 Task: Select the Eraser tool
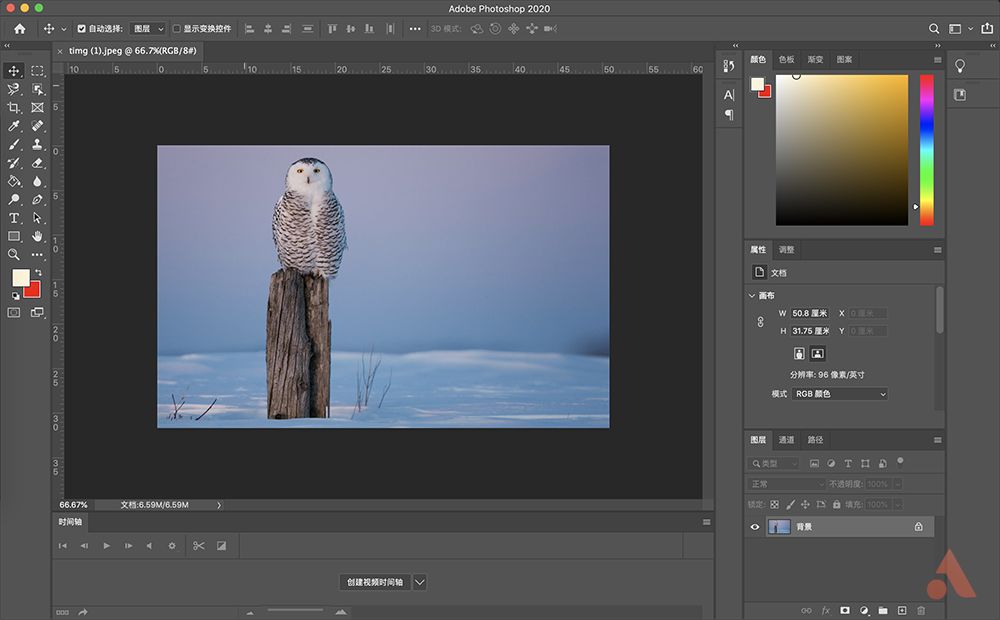[37, 163]
